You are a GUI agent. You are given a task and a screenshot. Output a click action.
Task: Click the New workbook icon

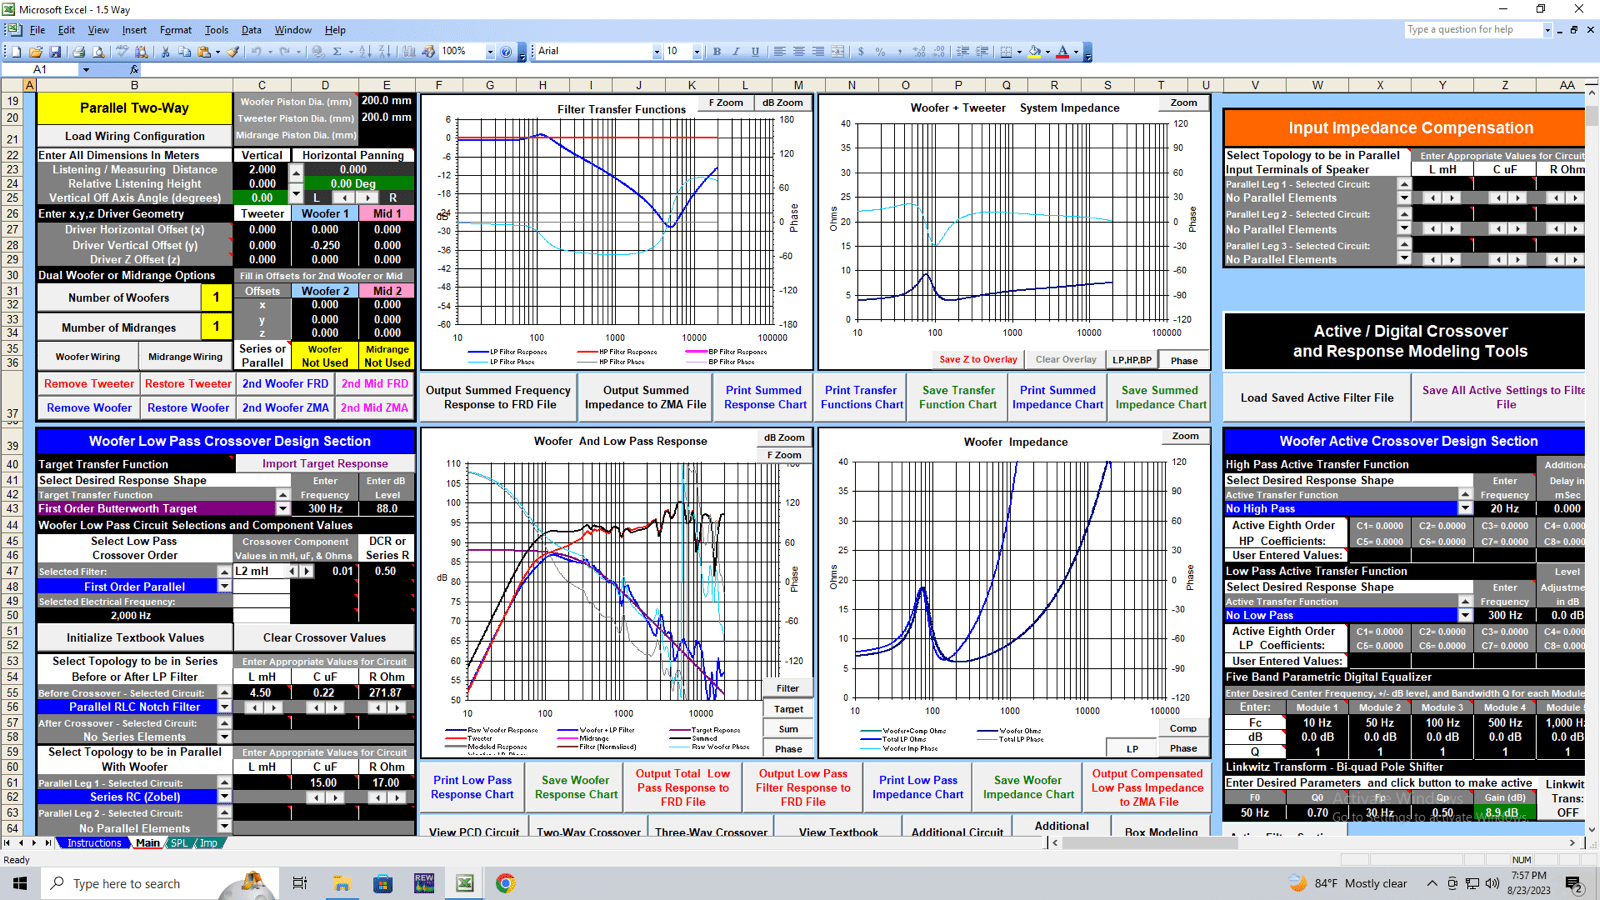click(x=16, y=51)
